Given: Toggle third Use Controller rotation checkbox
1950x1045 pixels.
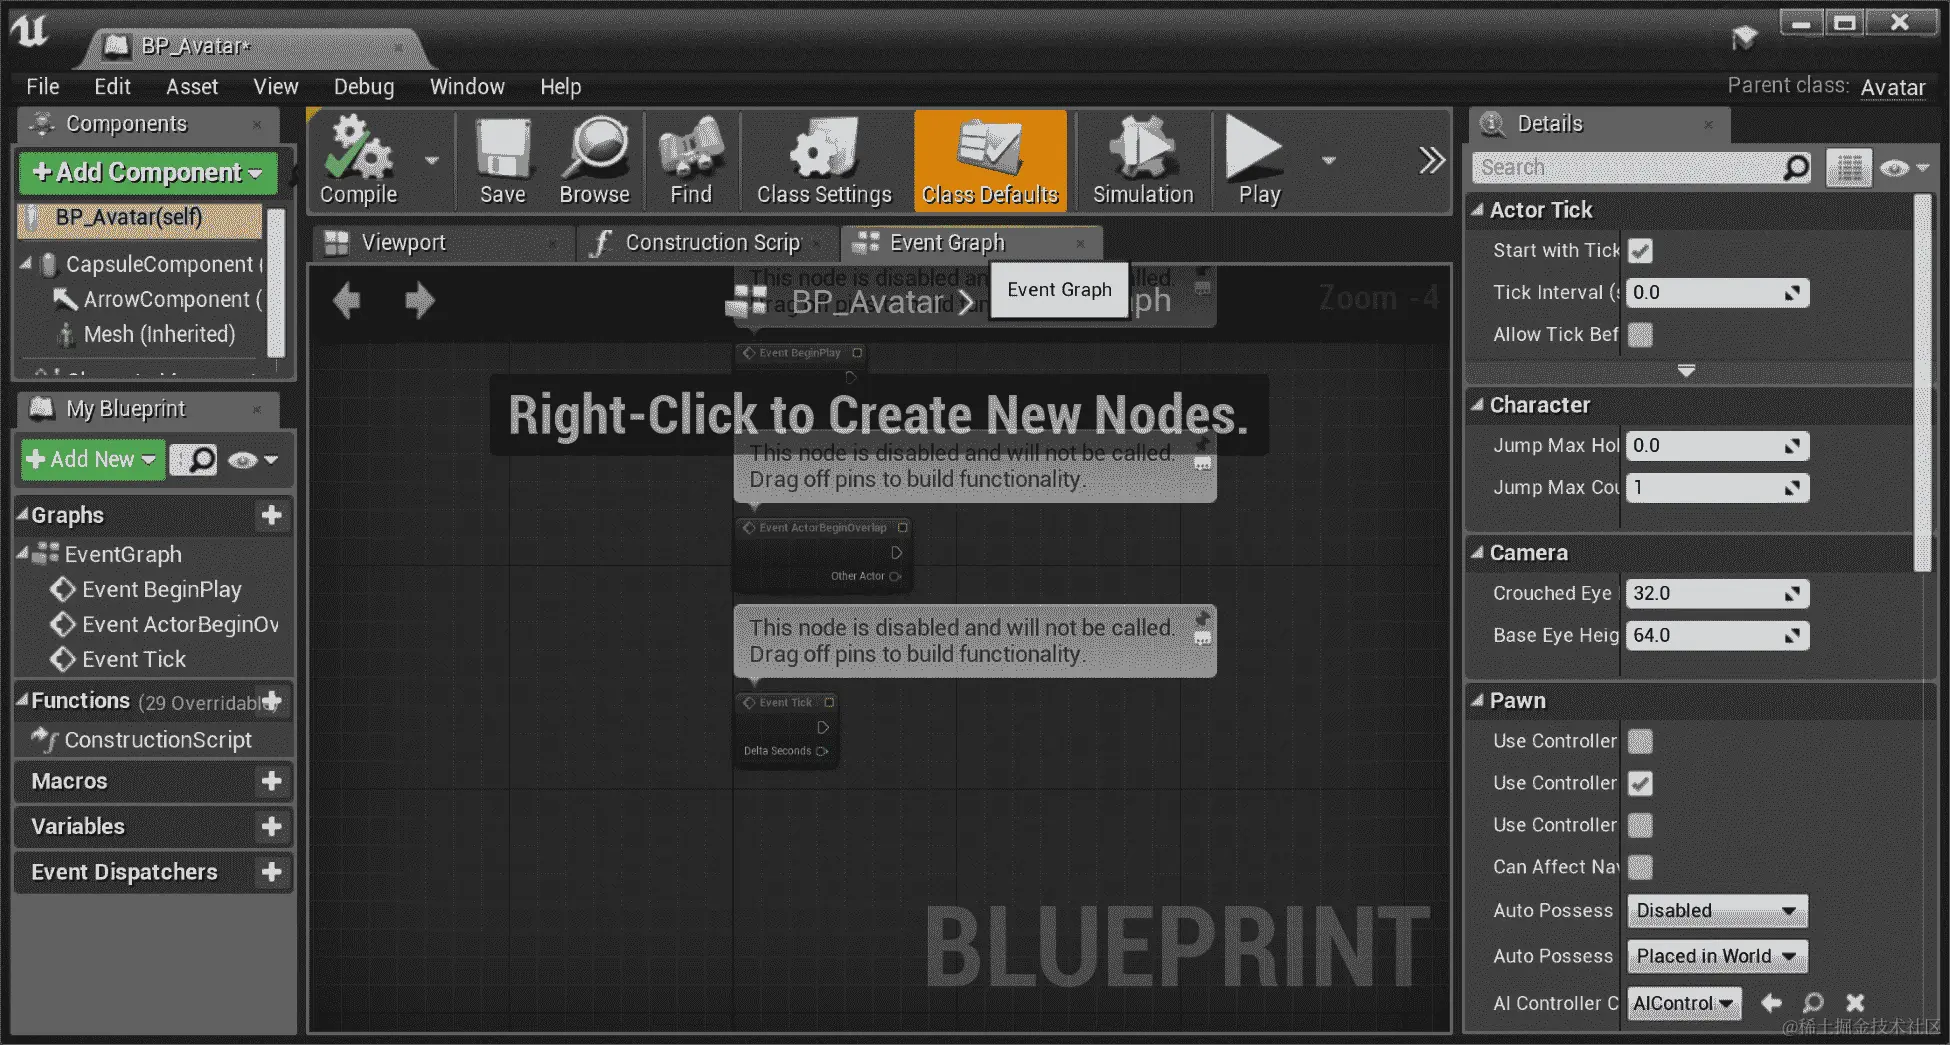Looking at the screenshot, I should pos(1640,825).
